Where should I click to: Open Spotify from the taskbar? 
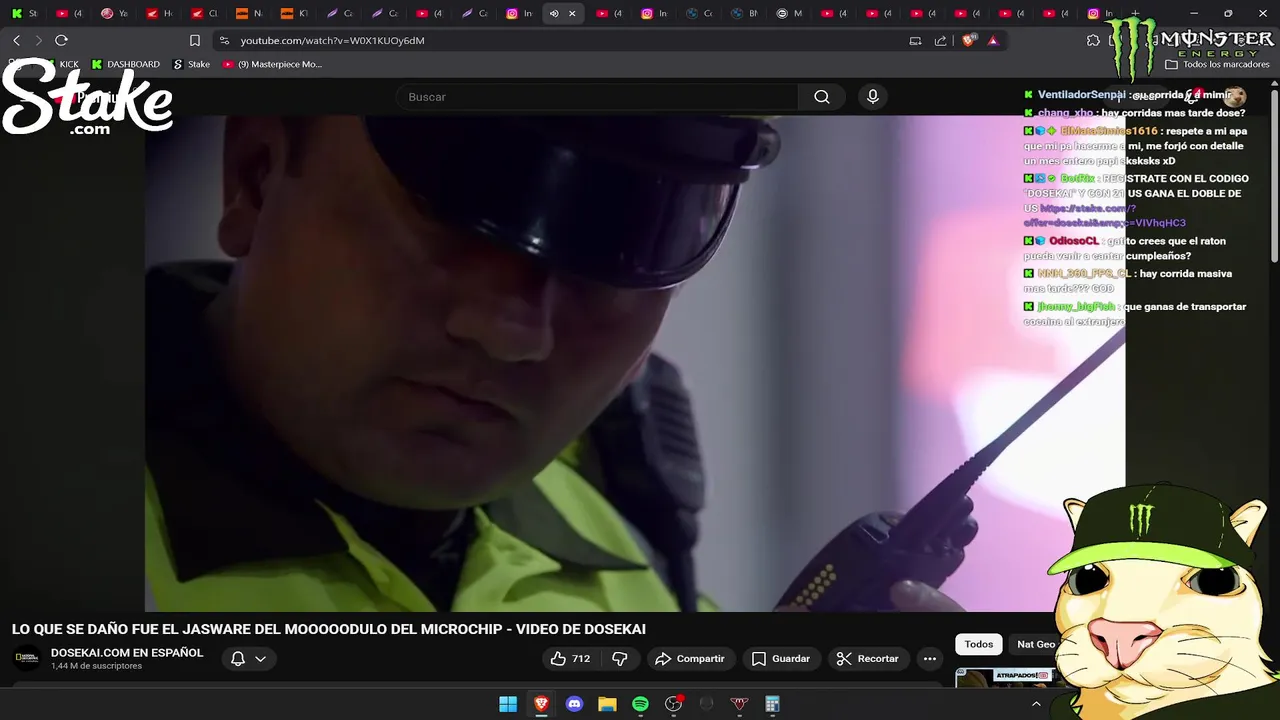640,704
